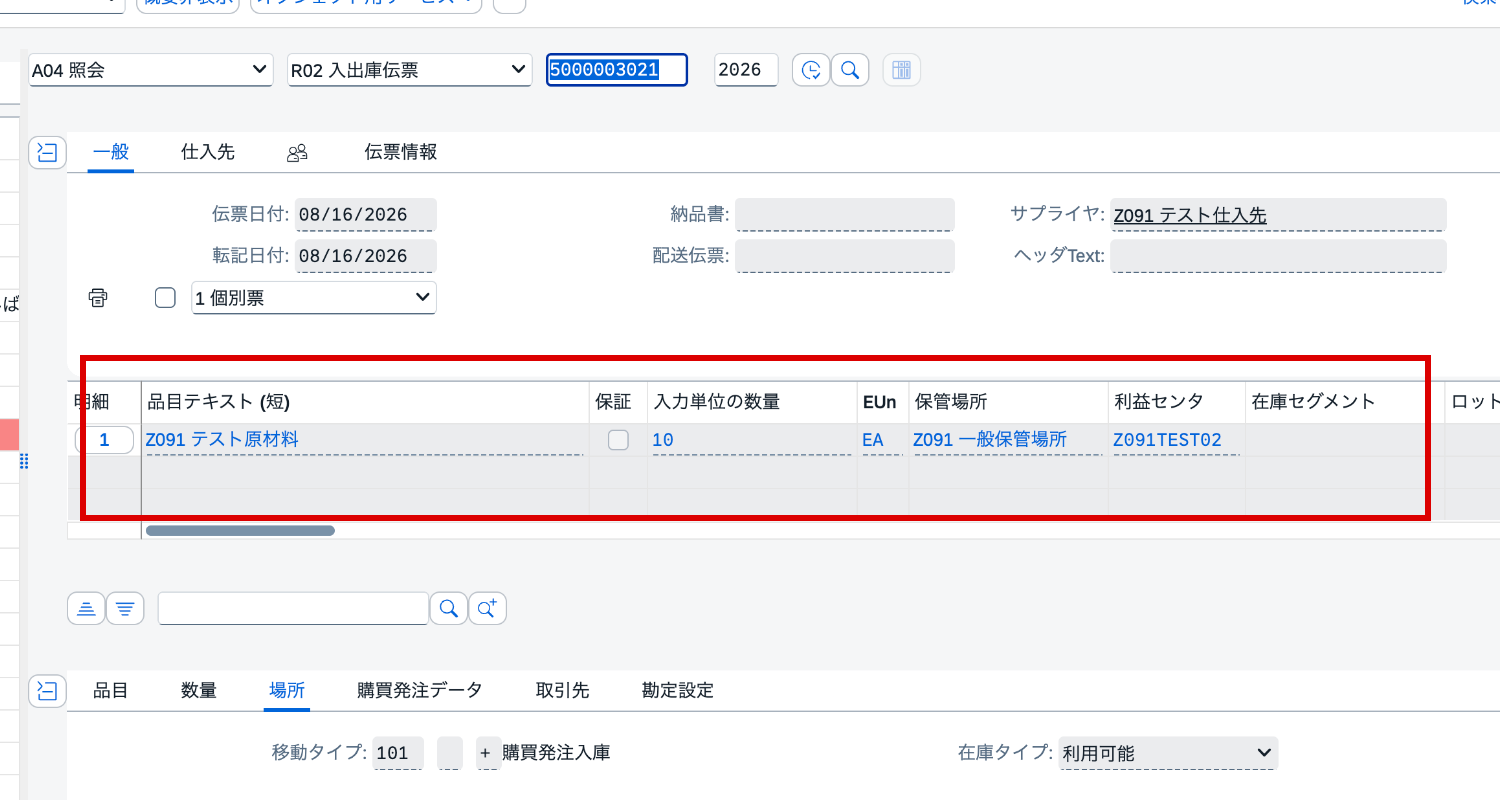Select the 場所 detail tab
The width and height of the screenshot is (1500, 800).
pyautogui.click(x=287, y=690)
